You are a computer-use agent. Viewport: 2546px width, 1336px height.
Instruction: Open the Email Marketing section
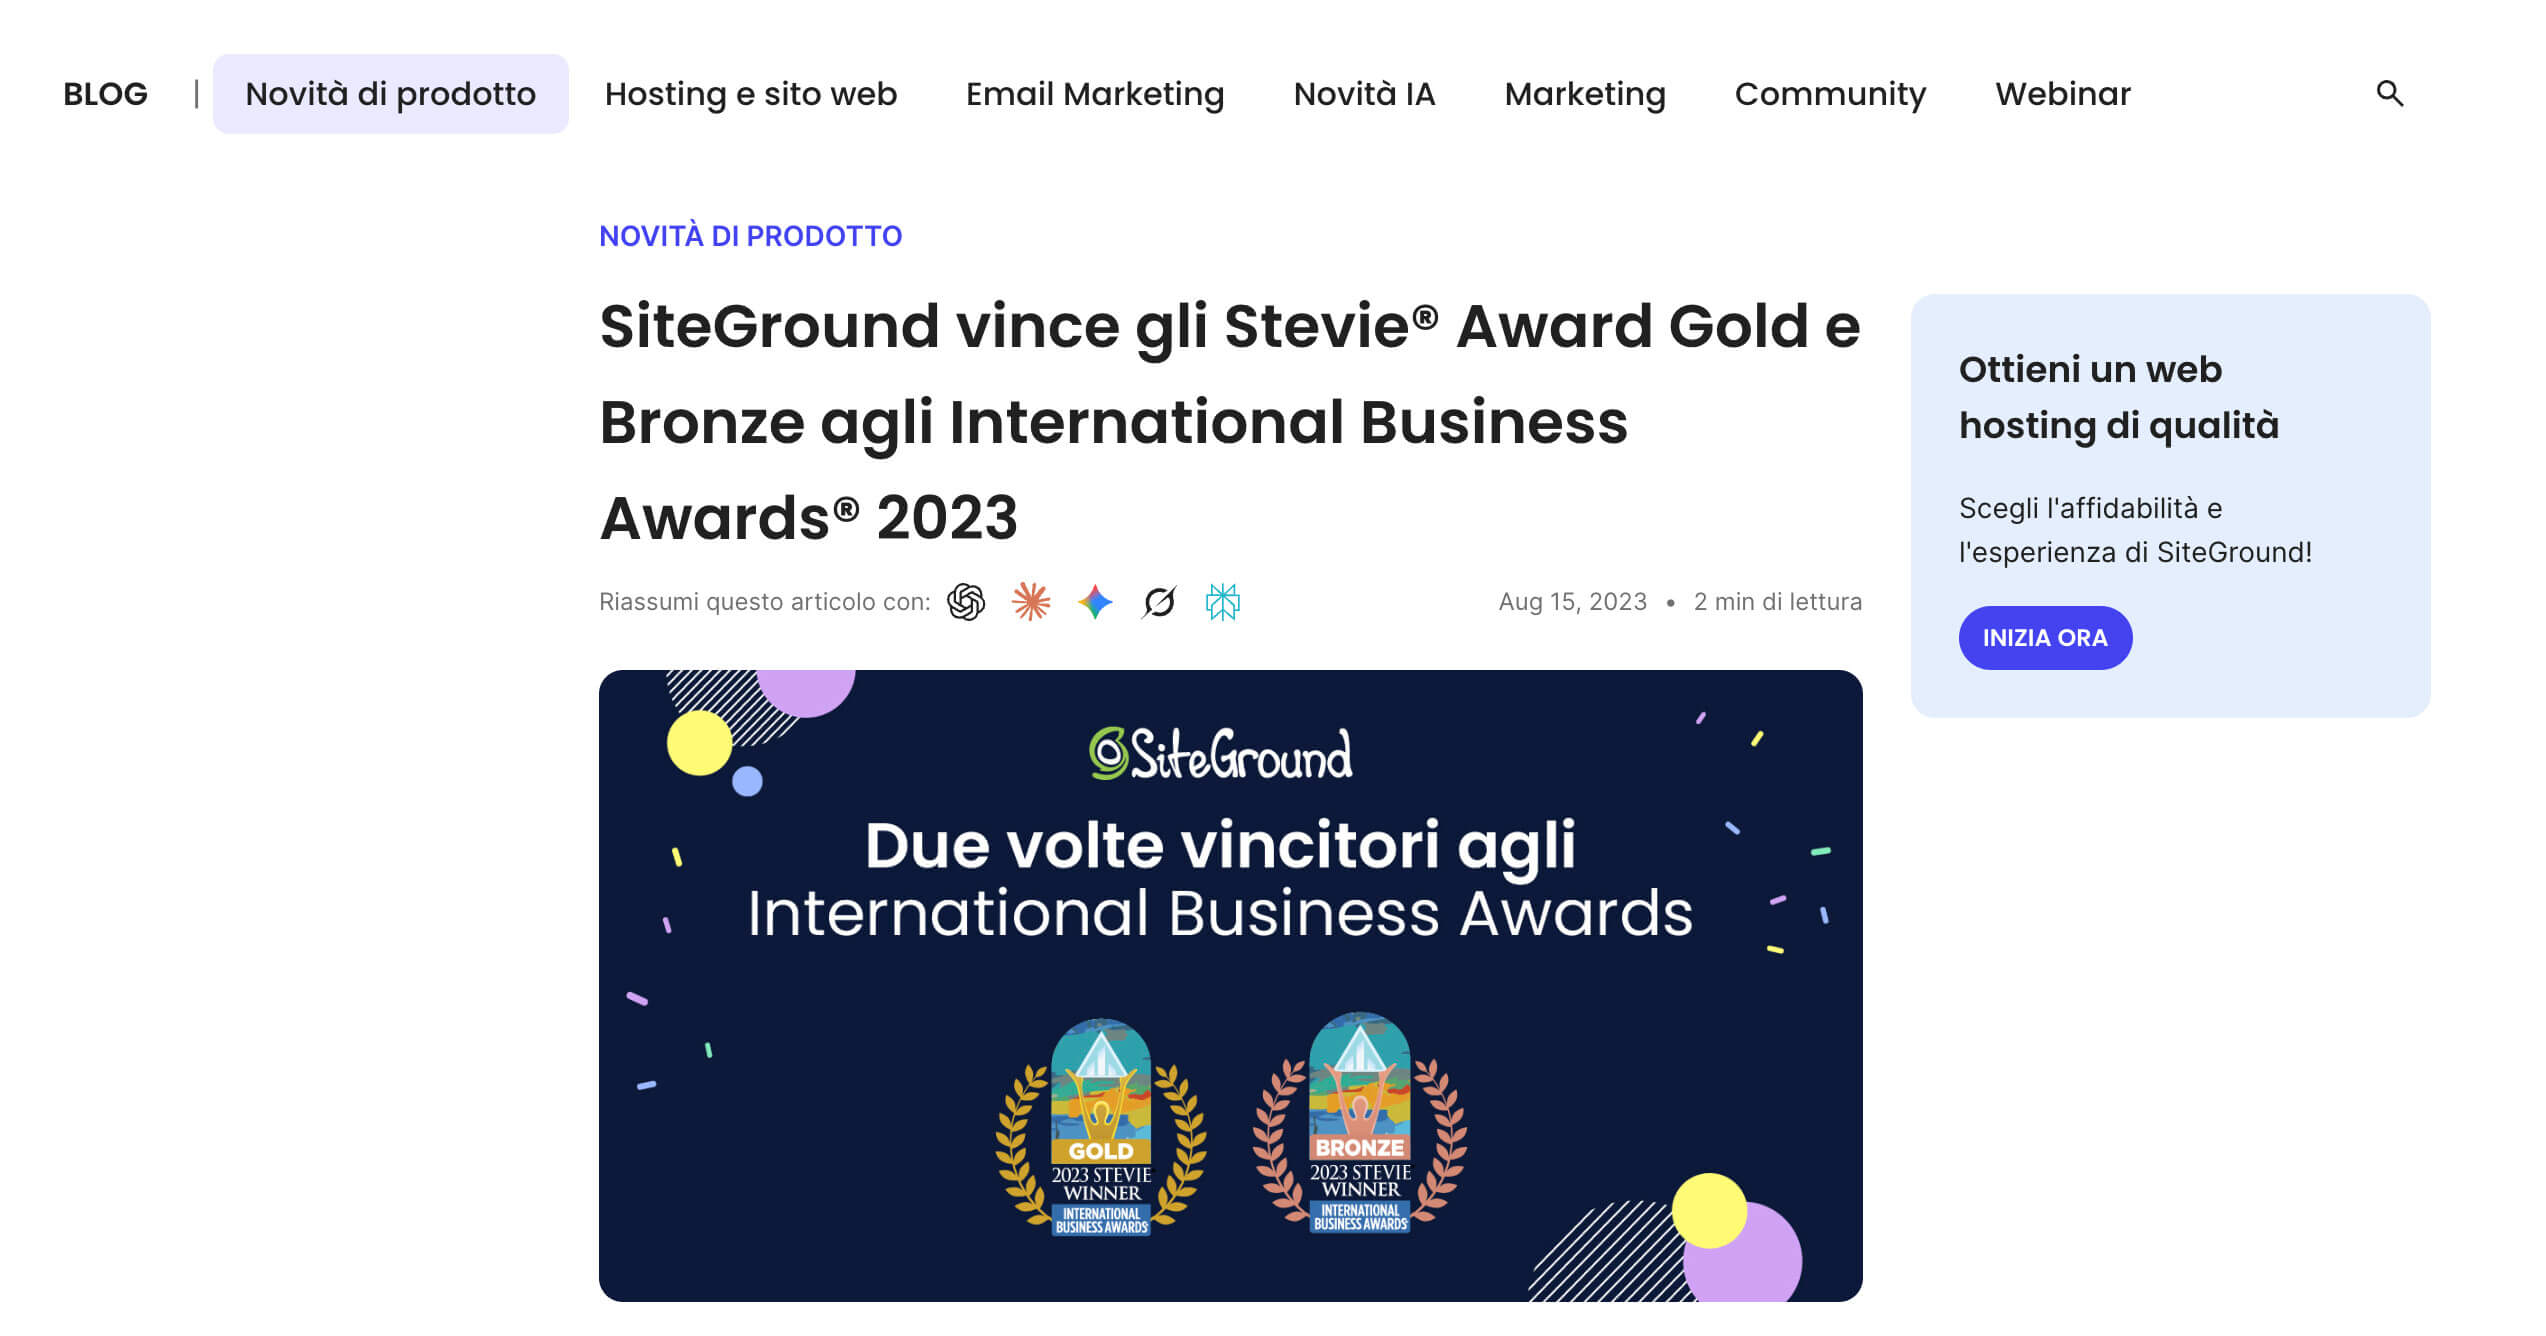[1094, 93]
